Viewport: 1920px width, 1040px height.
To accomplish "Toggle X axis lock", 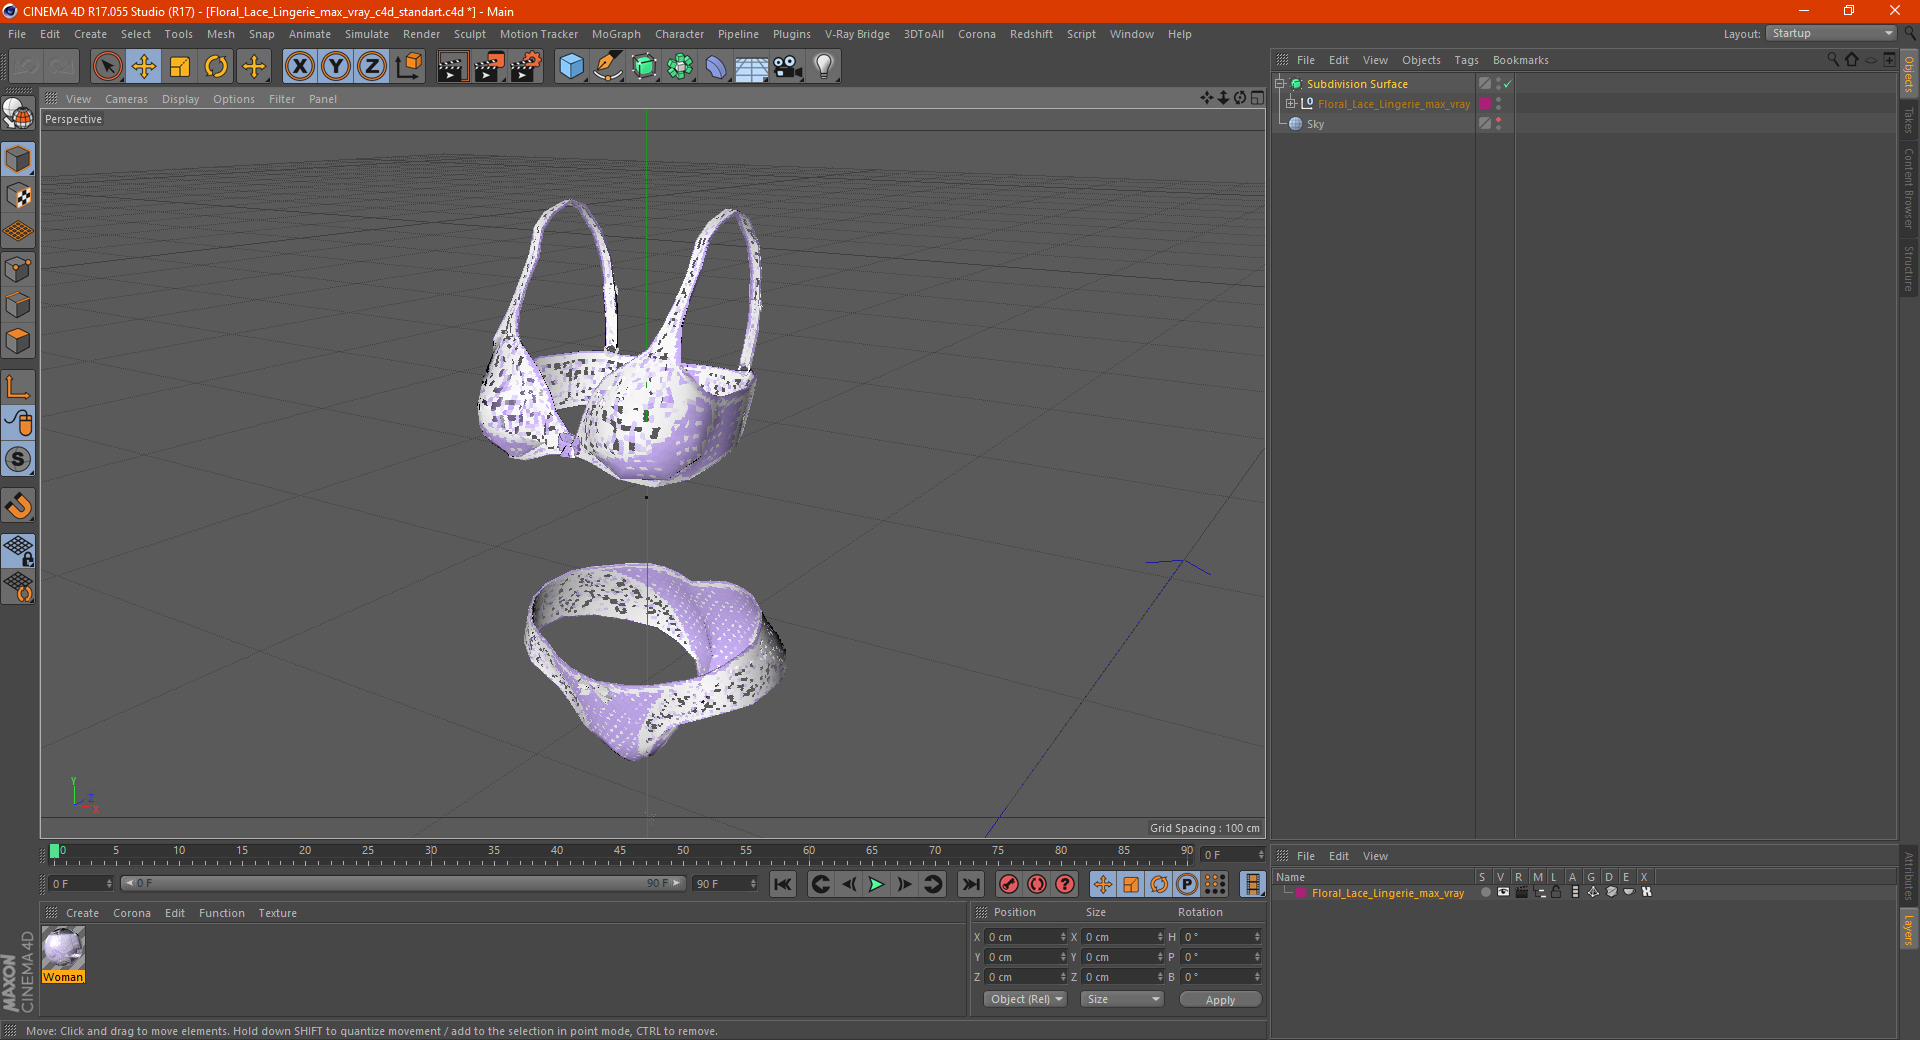I will [299, 67].
